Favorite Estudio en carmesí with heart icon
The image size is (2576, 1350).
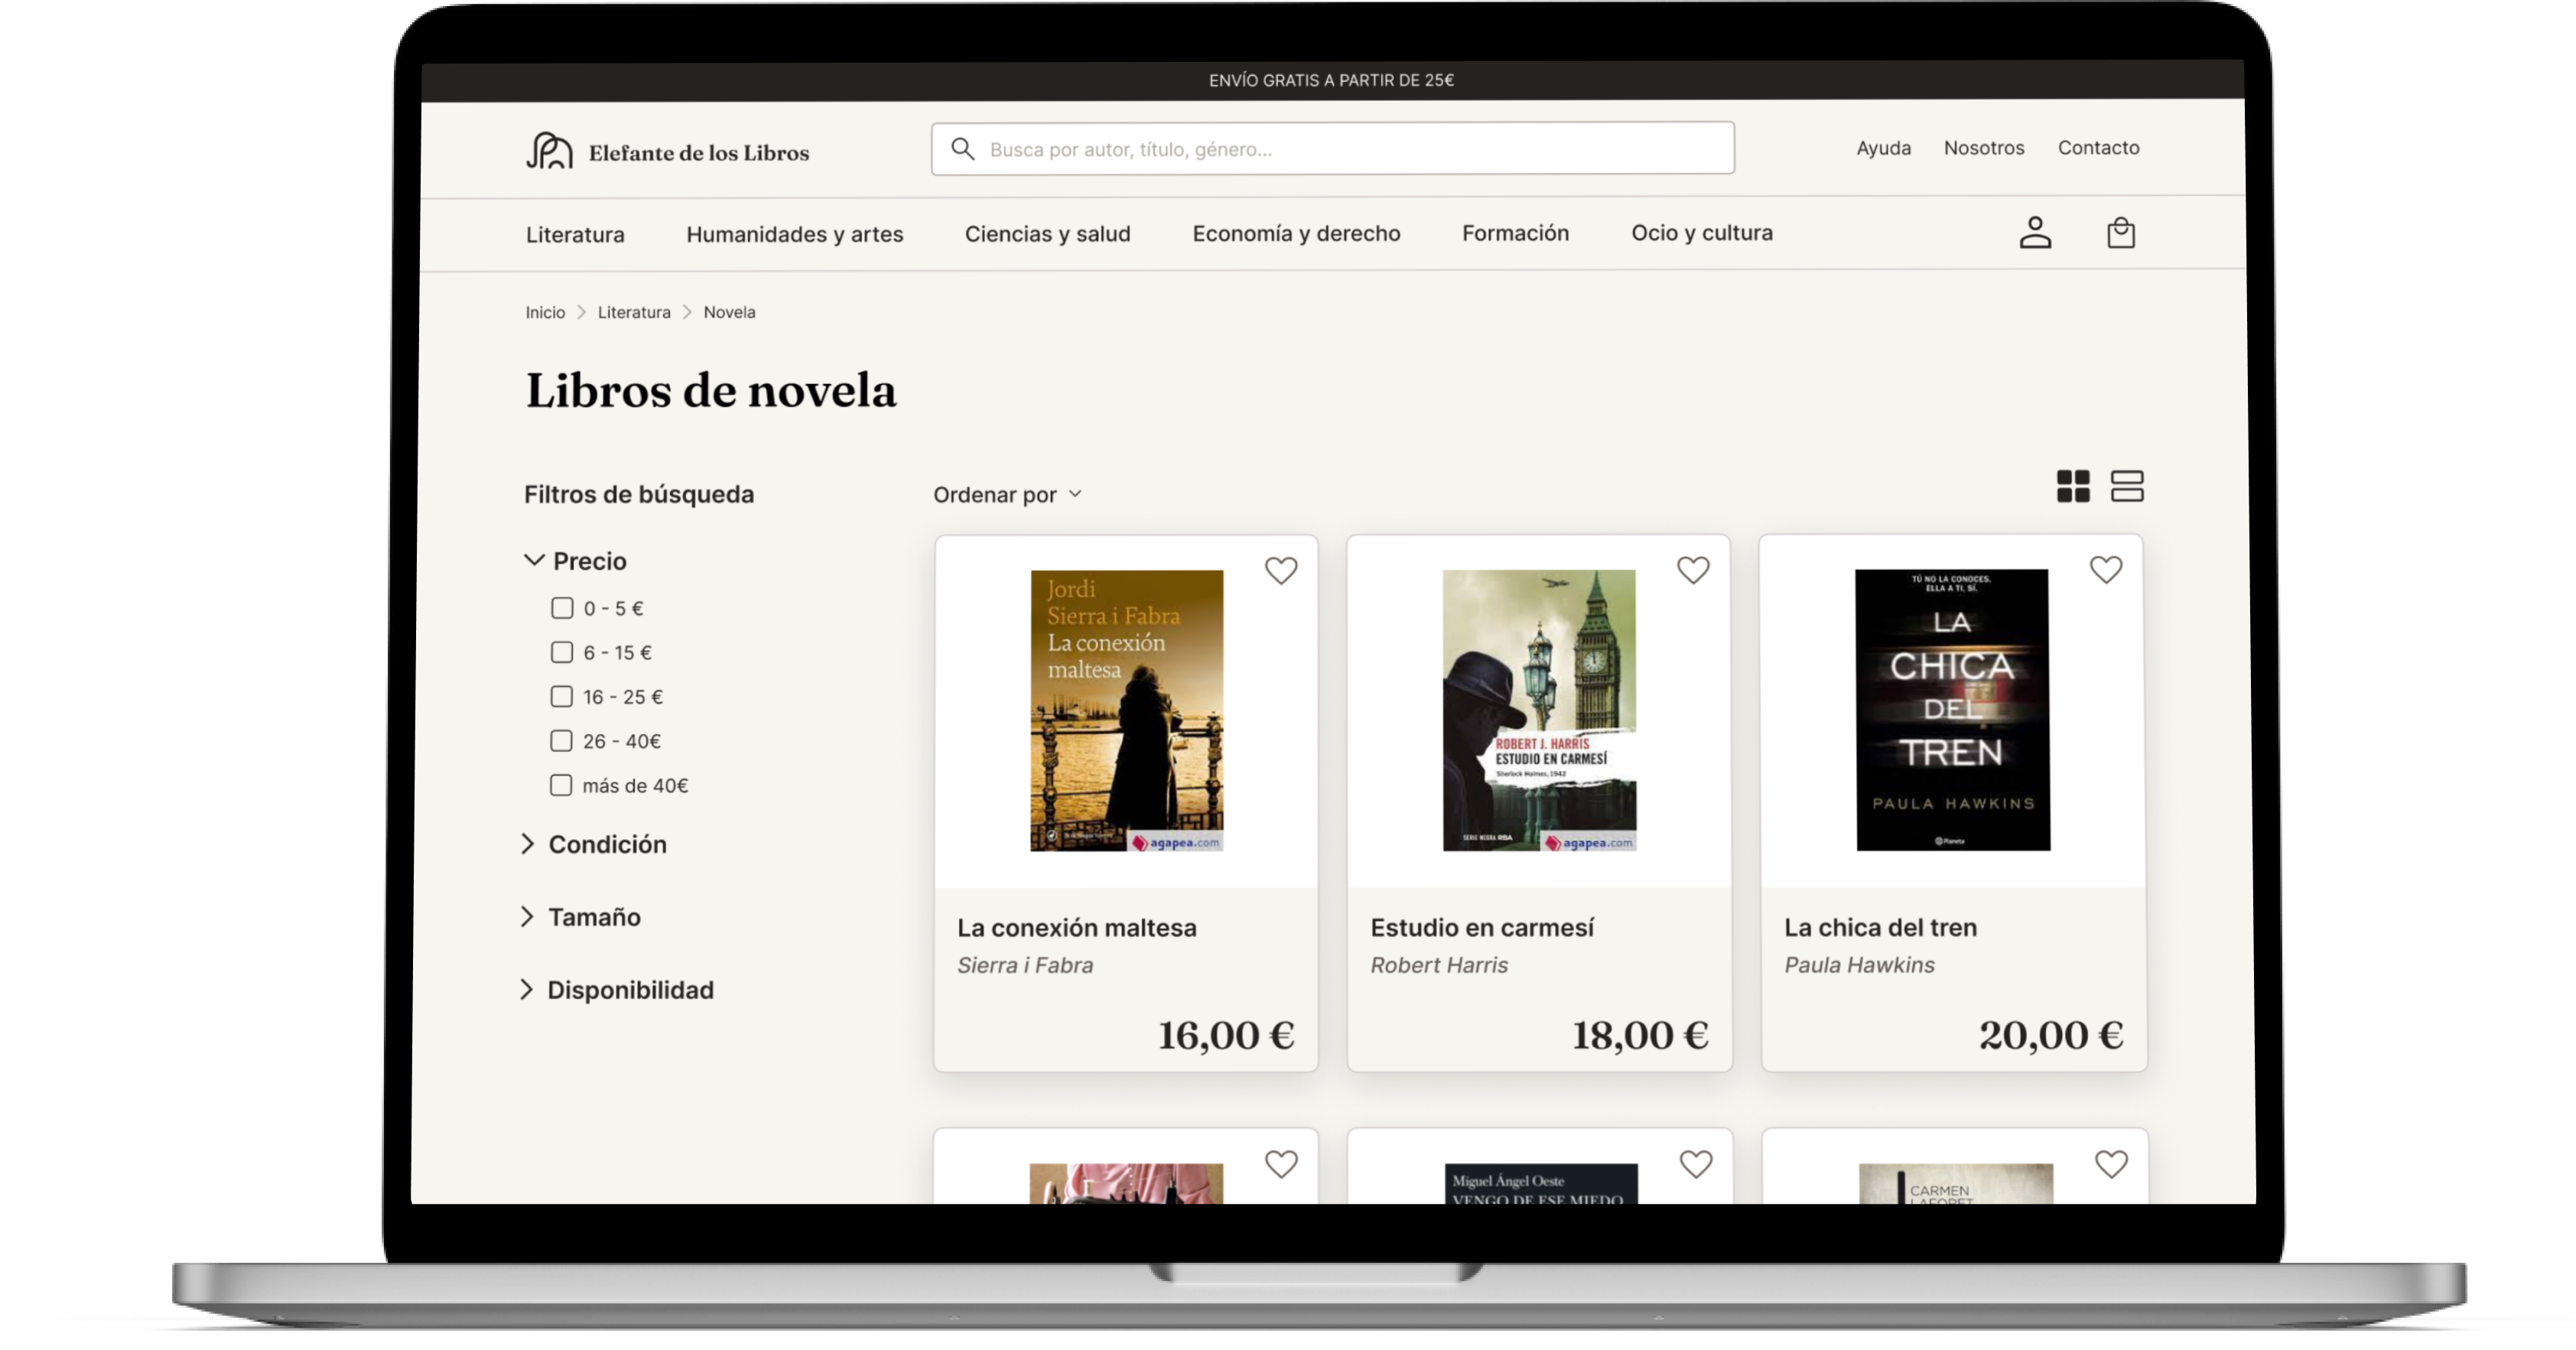[x=1692, y=570]
